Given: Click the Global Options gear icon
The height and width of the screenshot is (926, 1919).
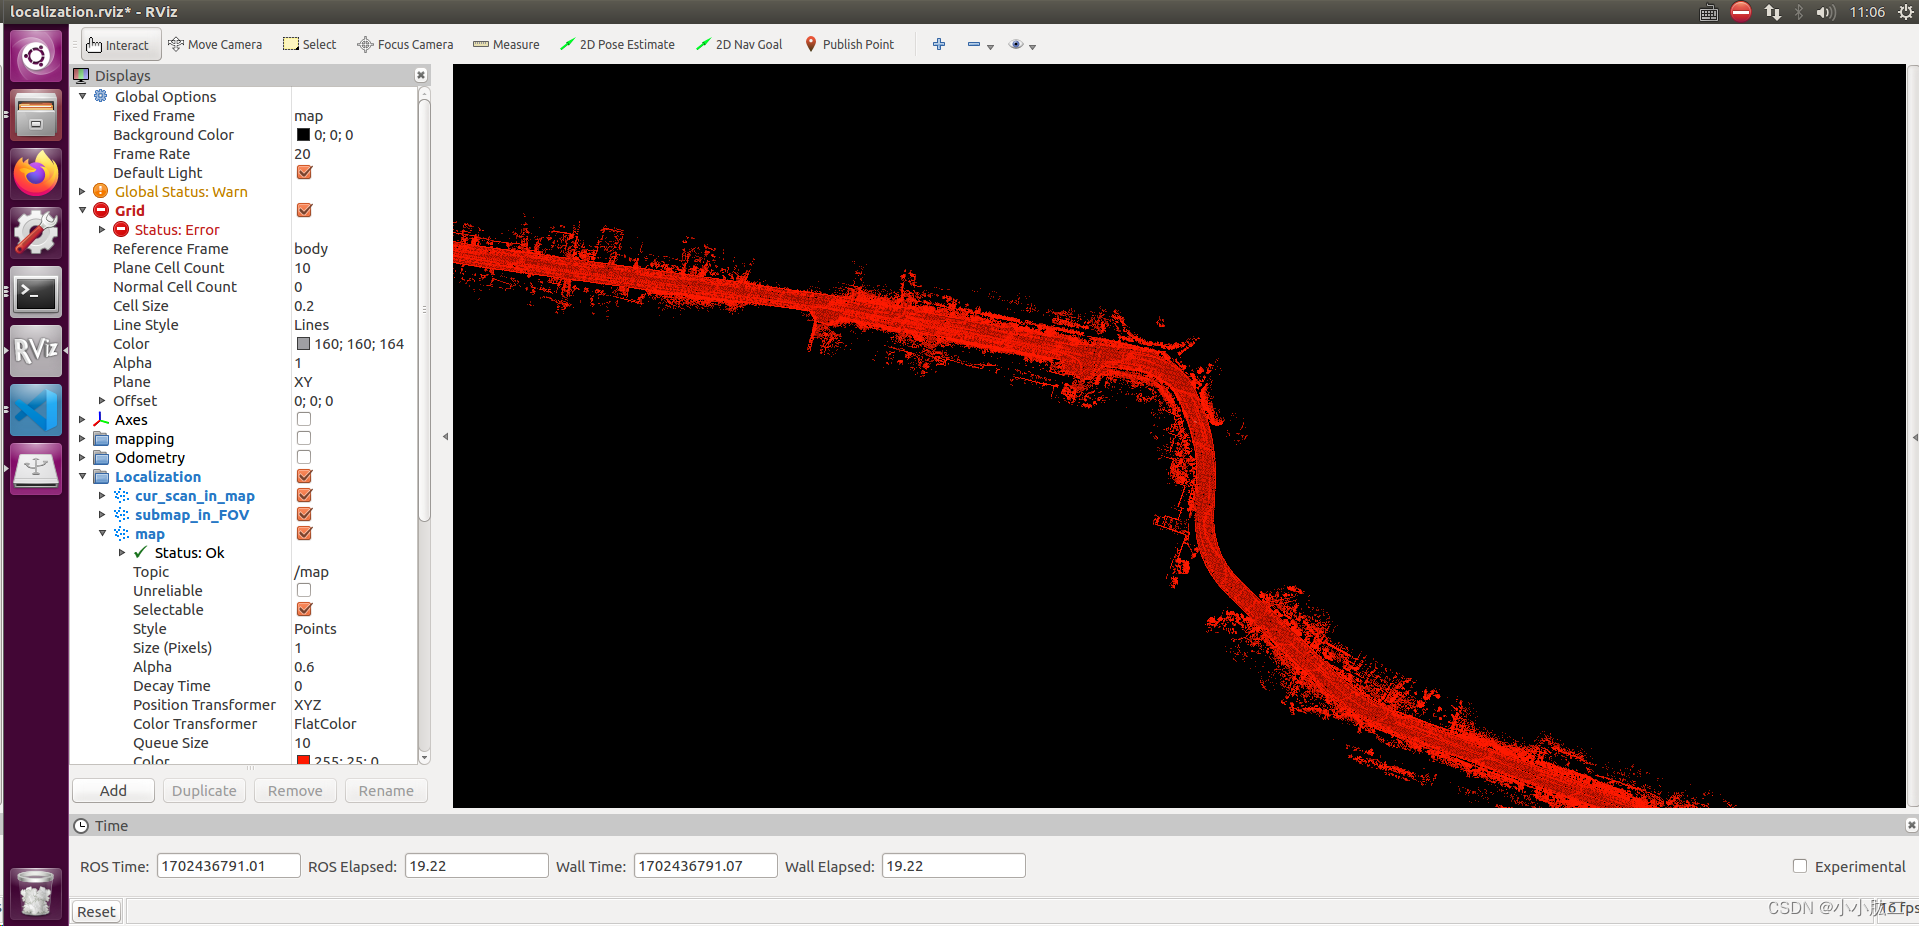Looking at the screenshot, I should (x=101, y=96).
